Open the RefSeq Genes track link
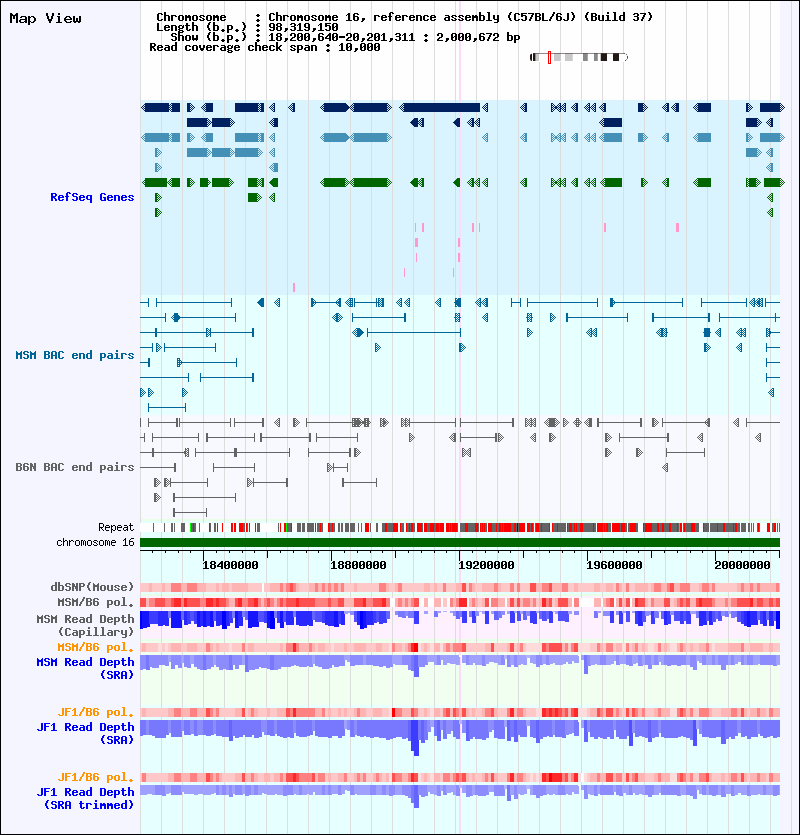Viewport: 800px width, 835px height. click(x=92, y=197)
